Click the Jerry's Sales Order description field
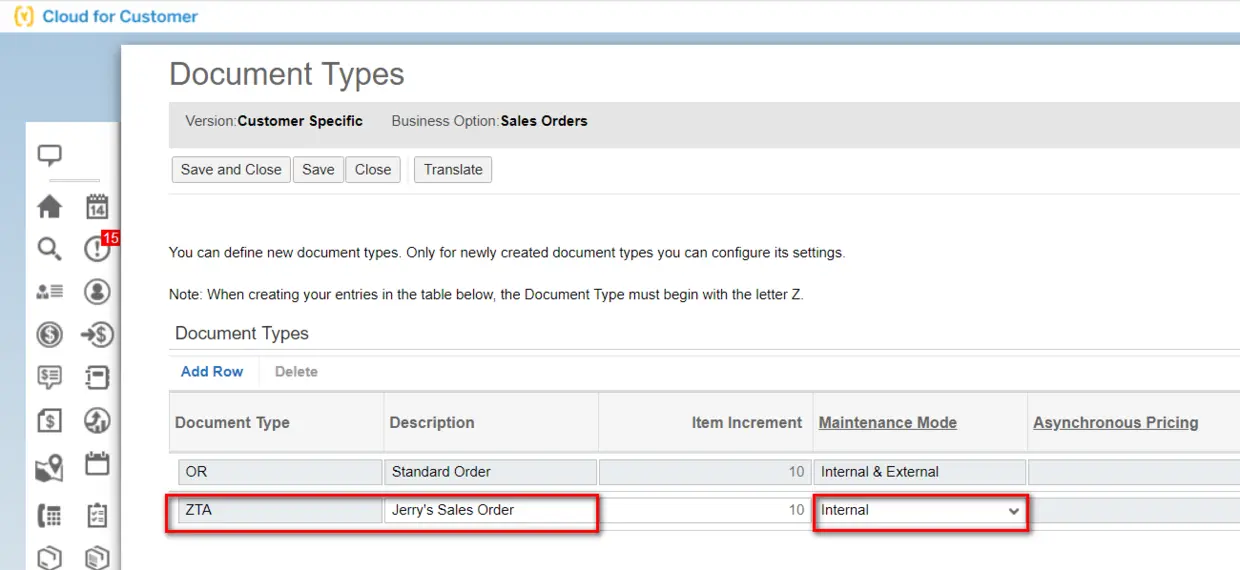The image size is (1240, 570). pos(490,510)
